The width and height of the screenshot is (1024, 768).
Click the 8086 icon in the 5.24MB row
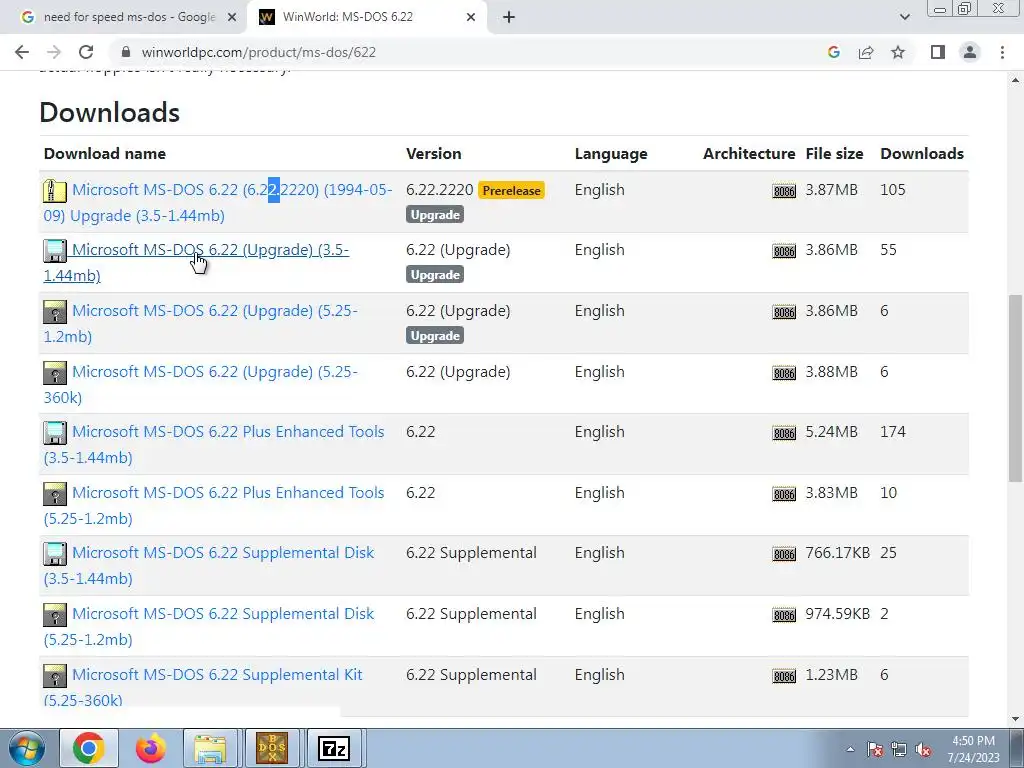(x=784, y=433)
